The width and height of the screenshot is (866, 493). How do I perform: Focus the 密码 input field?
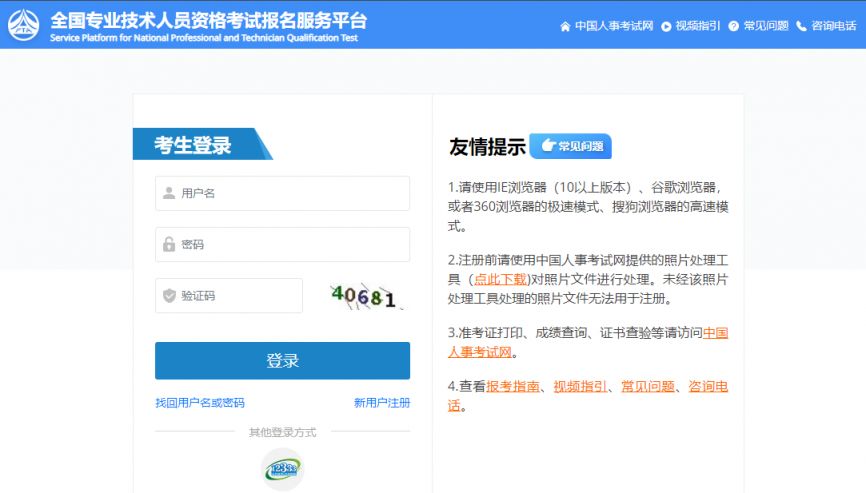pos(282,244)
